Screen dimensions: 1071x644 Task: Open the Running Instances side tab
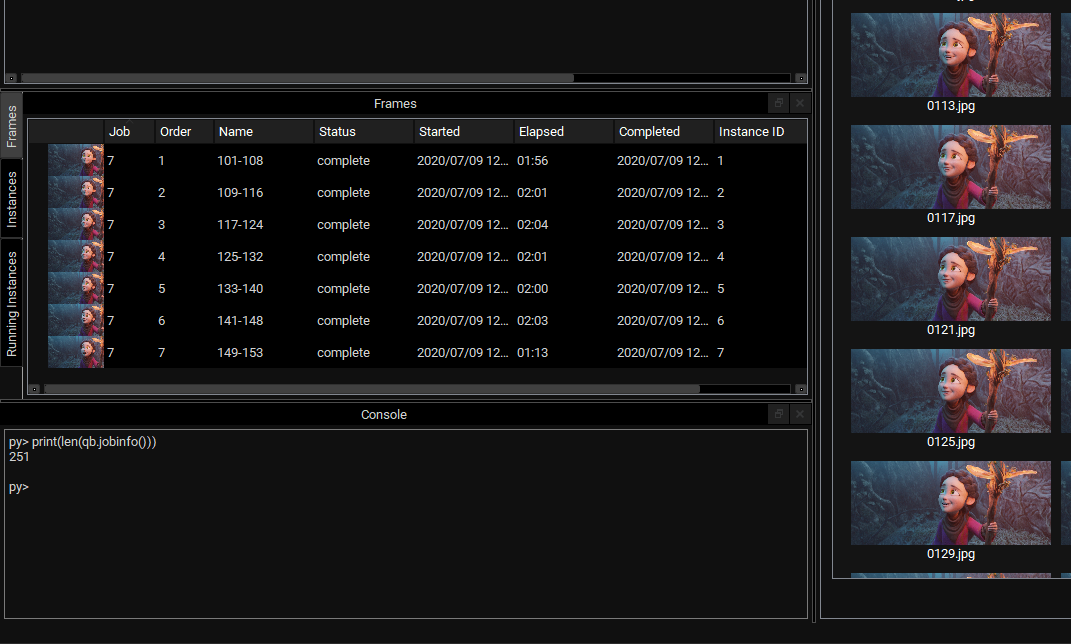click(x=12, y=304)
